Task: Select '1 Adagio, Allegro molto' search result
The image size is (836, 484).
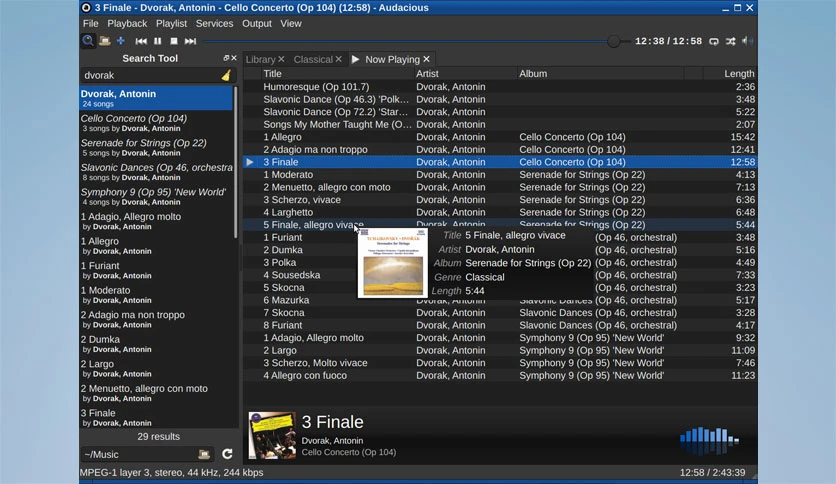Action: [x=156, y=221]
